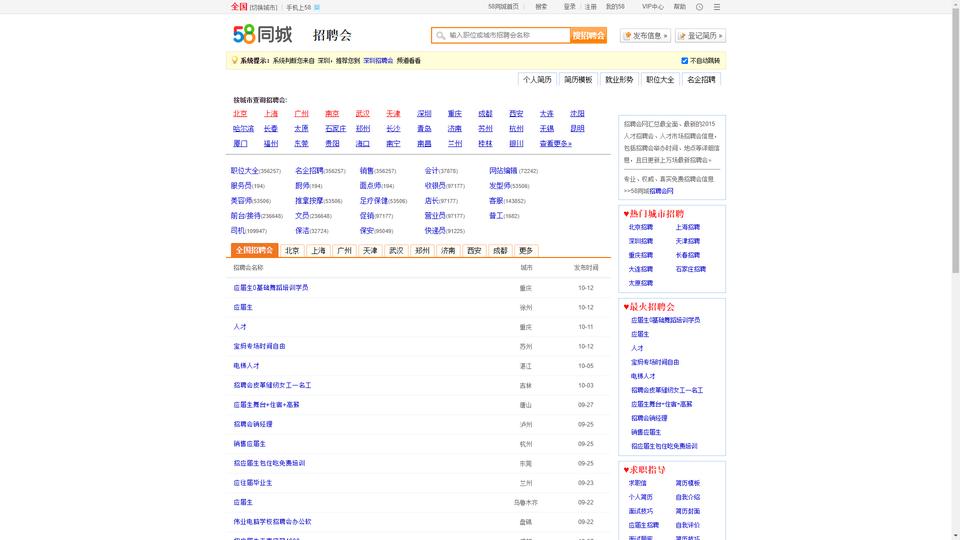The image size is (960, 540).
Task: Click the magnifier icon in search box
Action: click(x=440, y=36)
